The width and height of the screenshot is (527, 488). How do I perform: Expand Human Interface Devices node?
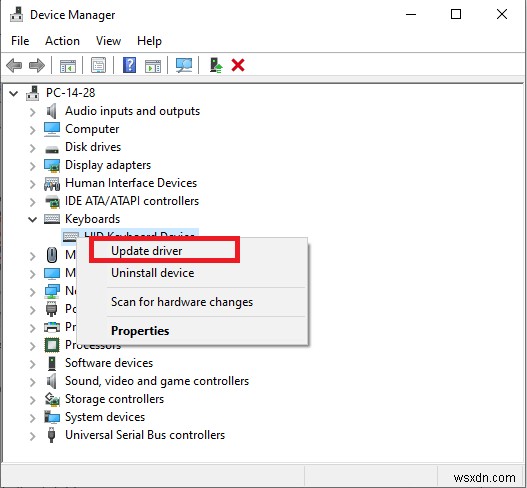click(33, 184)
